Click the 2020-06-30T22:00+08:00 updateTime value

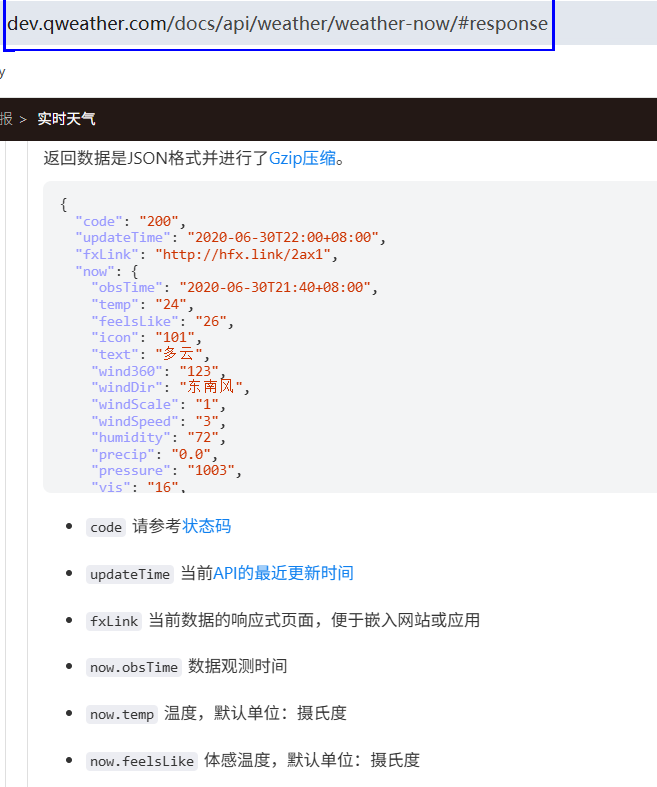(283, 237)
